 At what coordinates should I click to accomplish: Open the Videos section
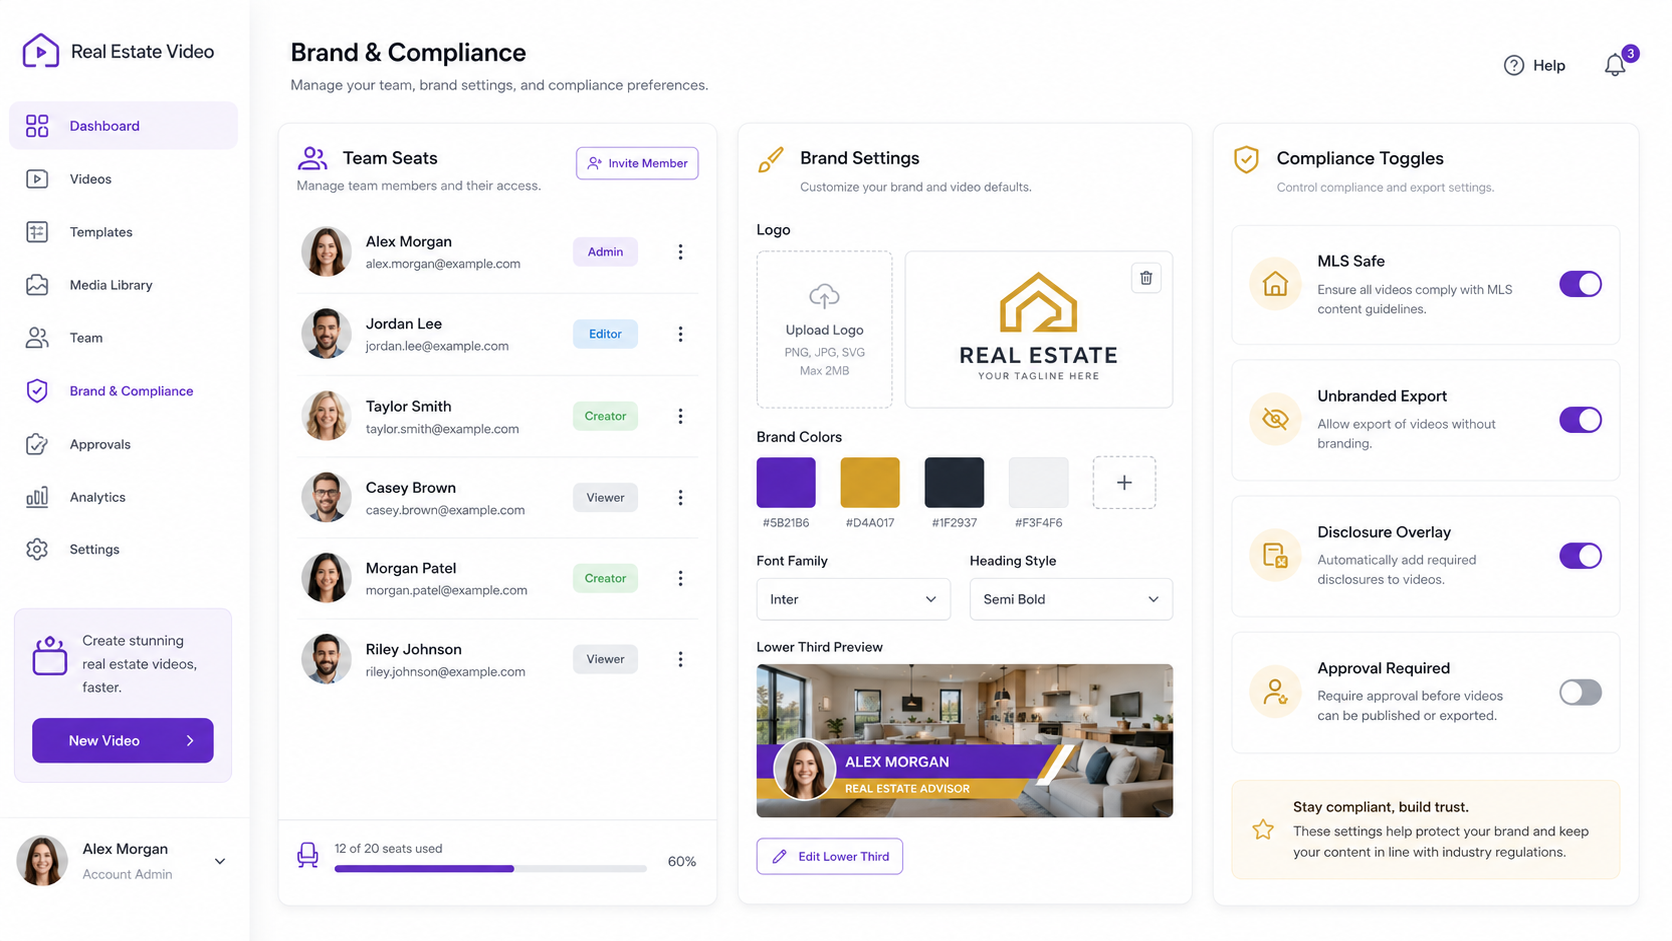coord(123,179)
